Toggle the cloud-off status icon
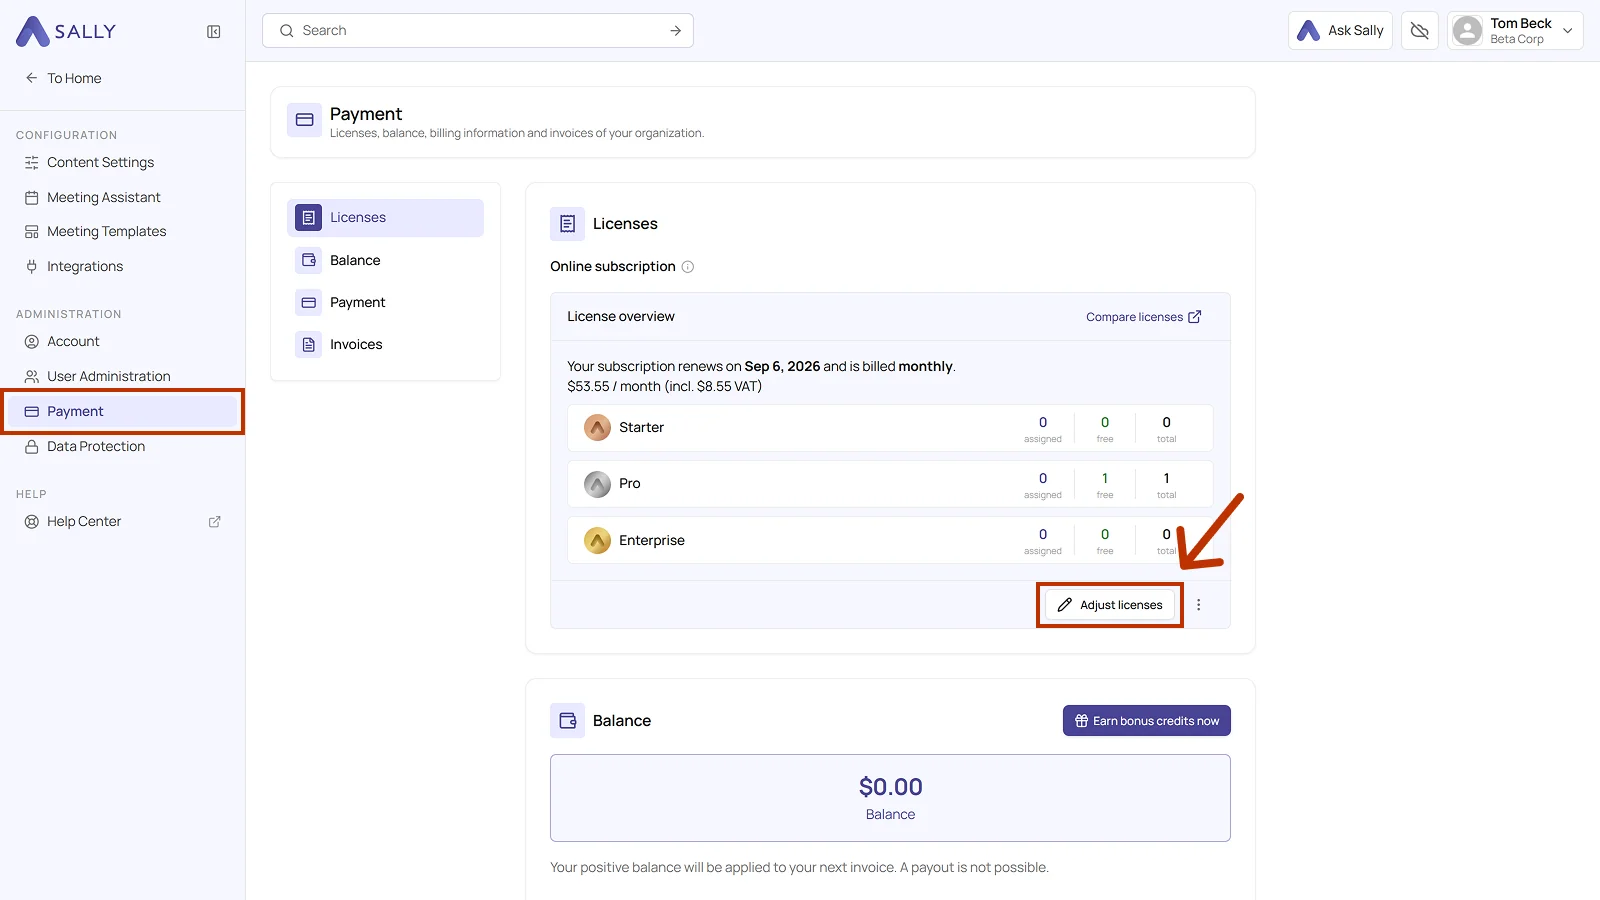 pos(1419,31)
